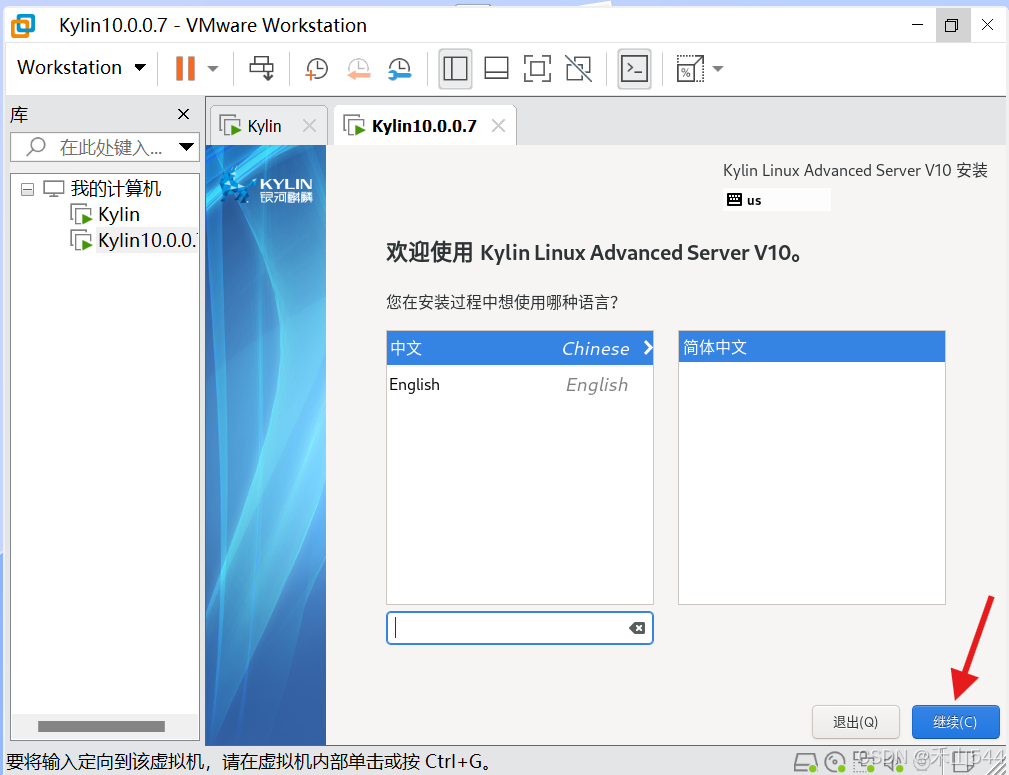1009x775 pixels.
Task: Send Ctrl+Alt+Del to the virtual machine
Action: (261, 68)
